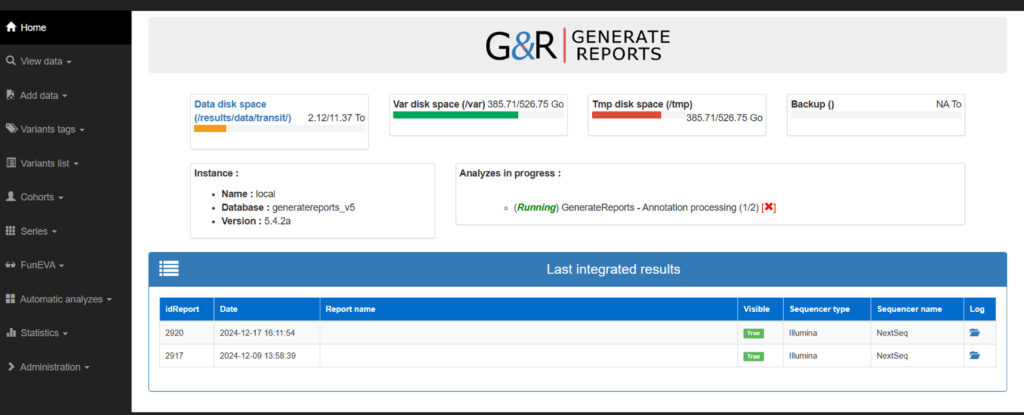The height and width of the screenshot is (415, 1024).
Task: Click the Administration chevron icon
Action: [x=10, y=367]
